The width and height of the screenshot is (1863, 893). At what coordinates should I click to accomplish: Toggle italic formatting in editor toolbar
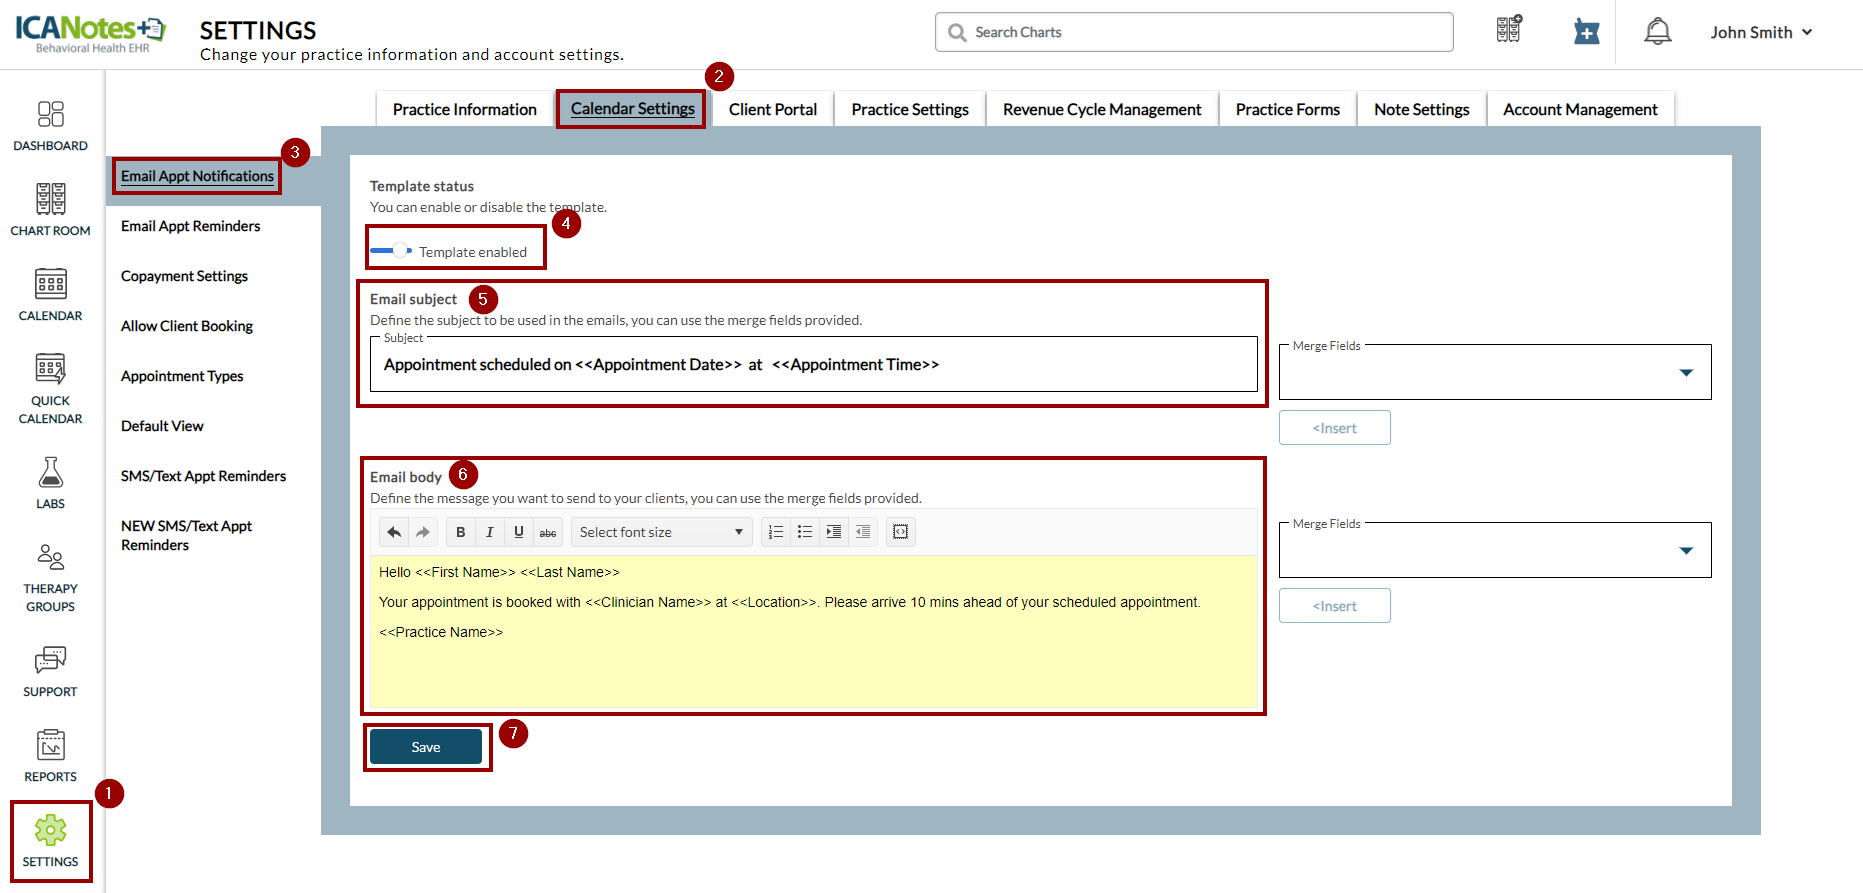(x=489, y=532)
